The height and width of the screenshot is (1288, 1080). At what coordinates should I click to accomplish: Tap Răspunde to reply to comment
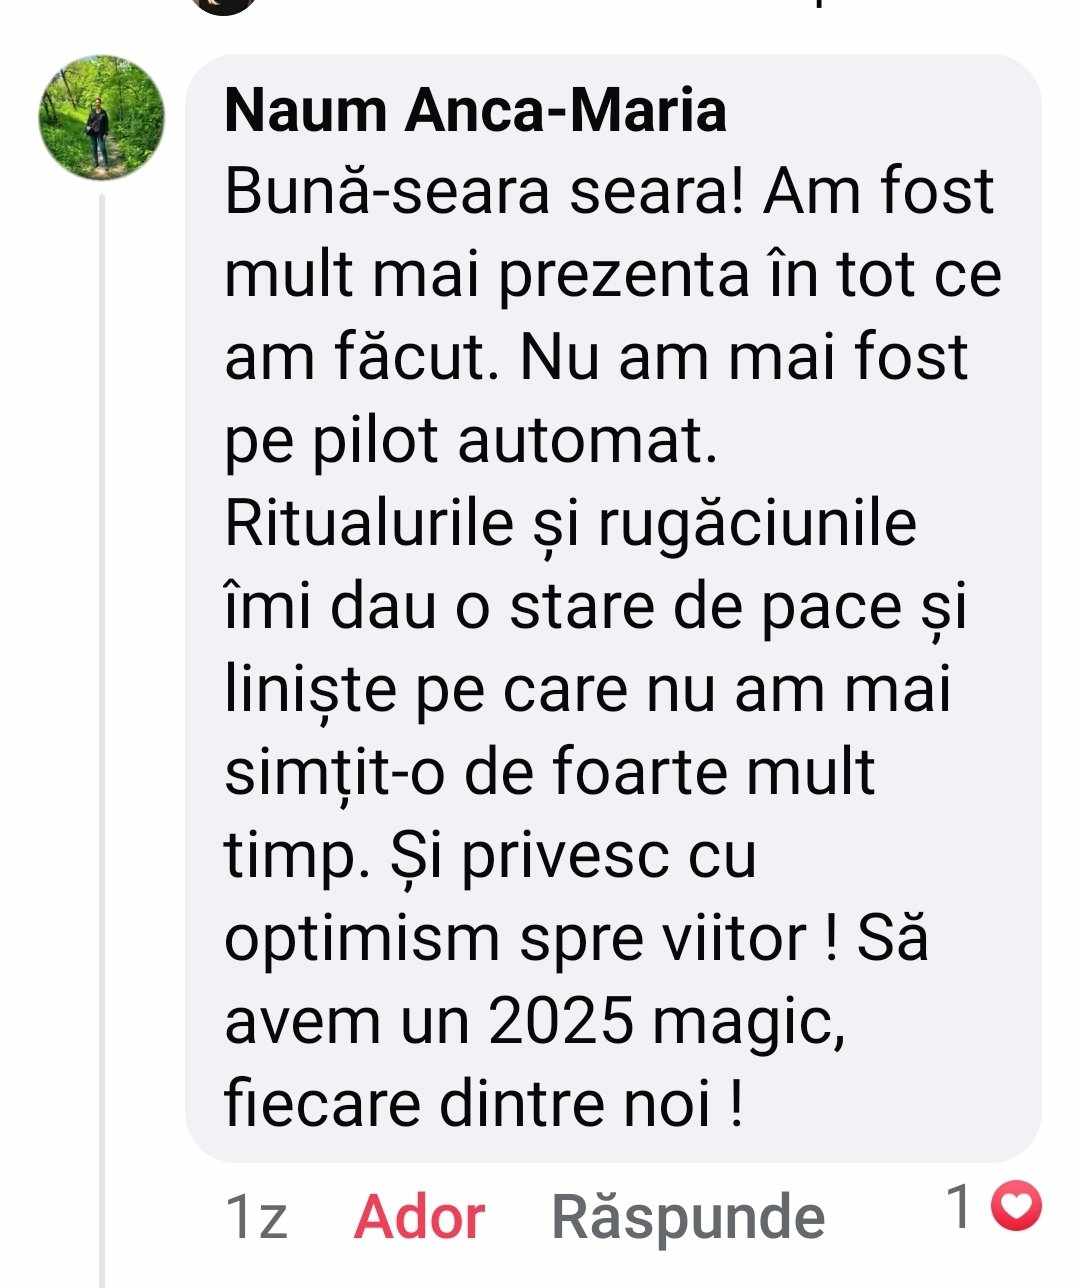[689, 1217]
